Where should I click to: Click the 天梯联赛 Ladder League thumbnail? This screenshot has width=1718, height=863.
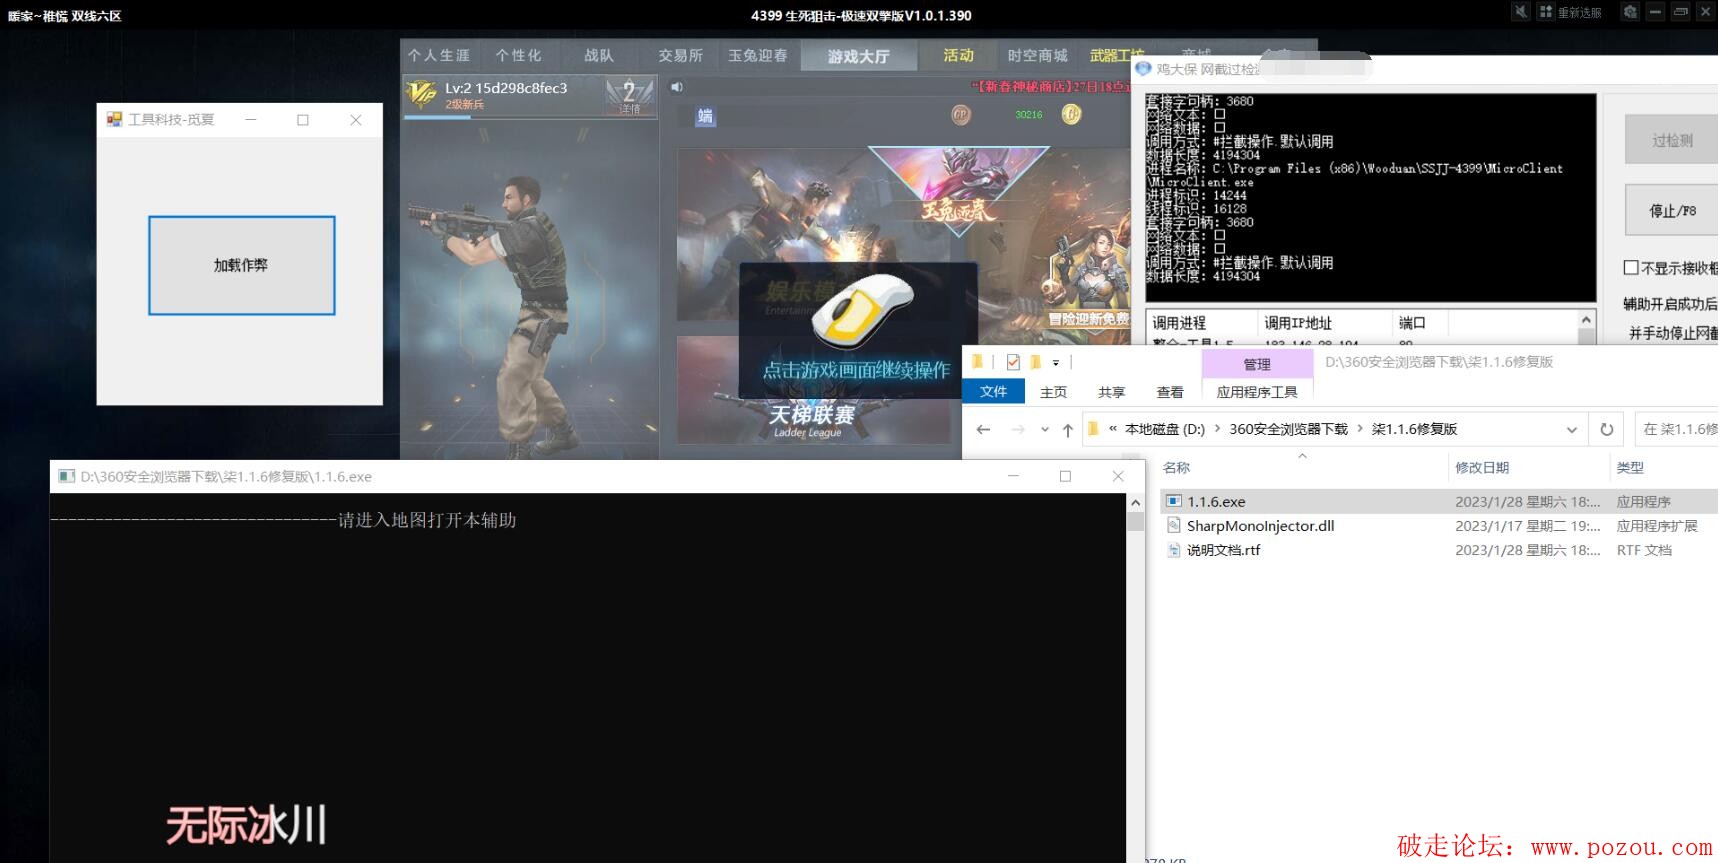coord(812,390)
